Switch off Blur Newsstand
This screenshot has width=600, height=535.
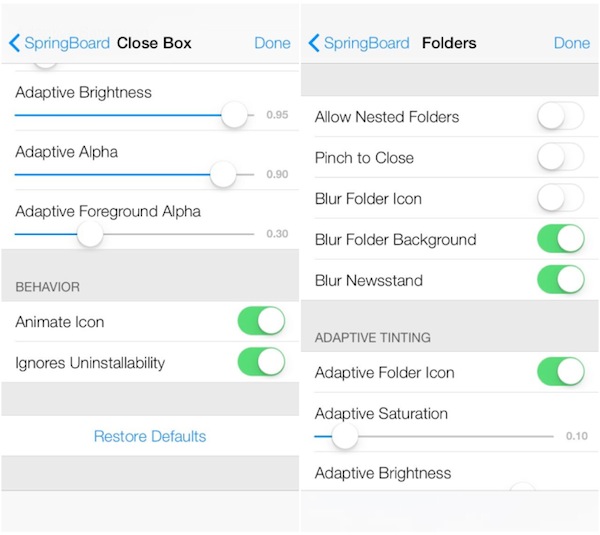tap(560, 281)
